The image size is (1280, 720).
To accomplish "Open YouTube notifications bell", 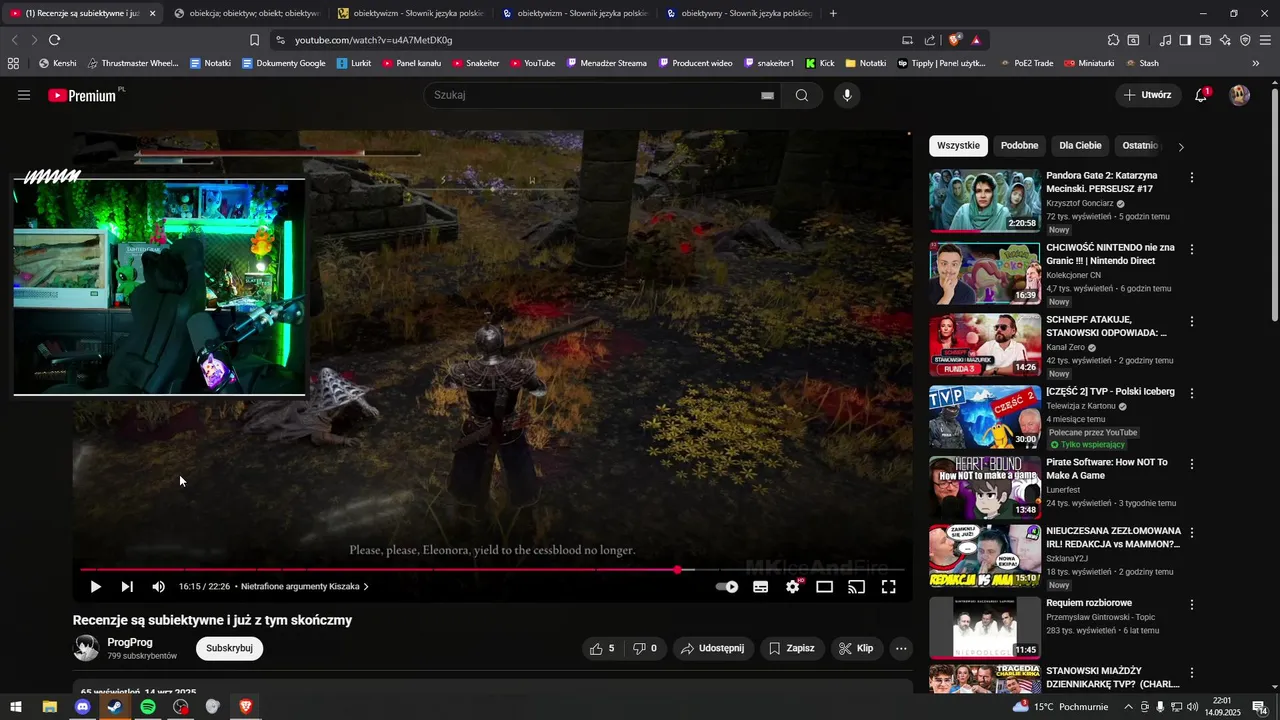I will (x=1201, y=95).
